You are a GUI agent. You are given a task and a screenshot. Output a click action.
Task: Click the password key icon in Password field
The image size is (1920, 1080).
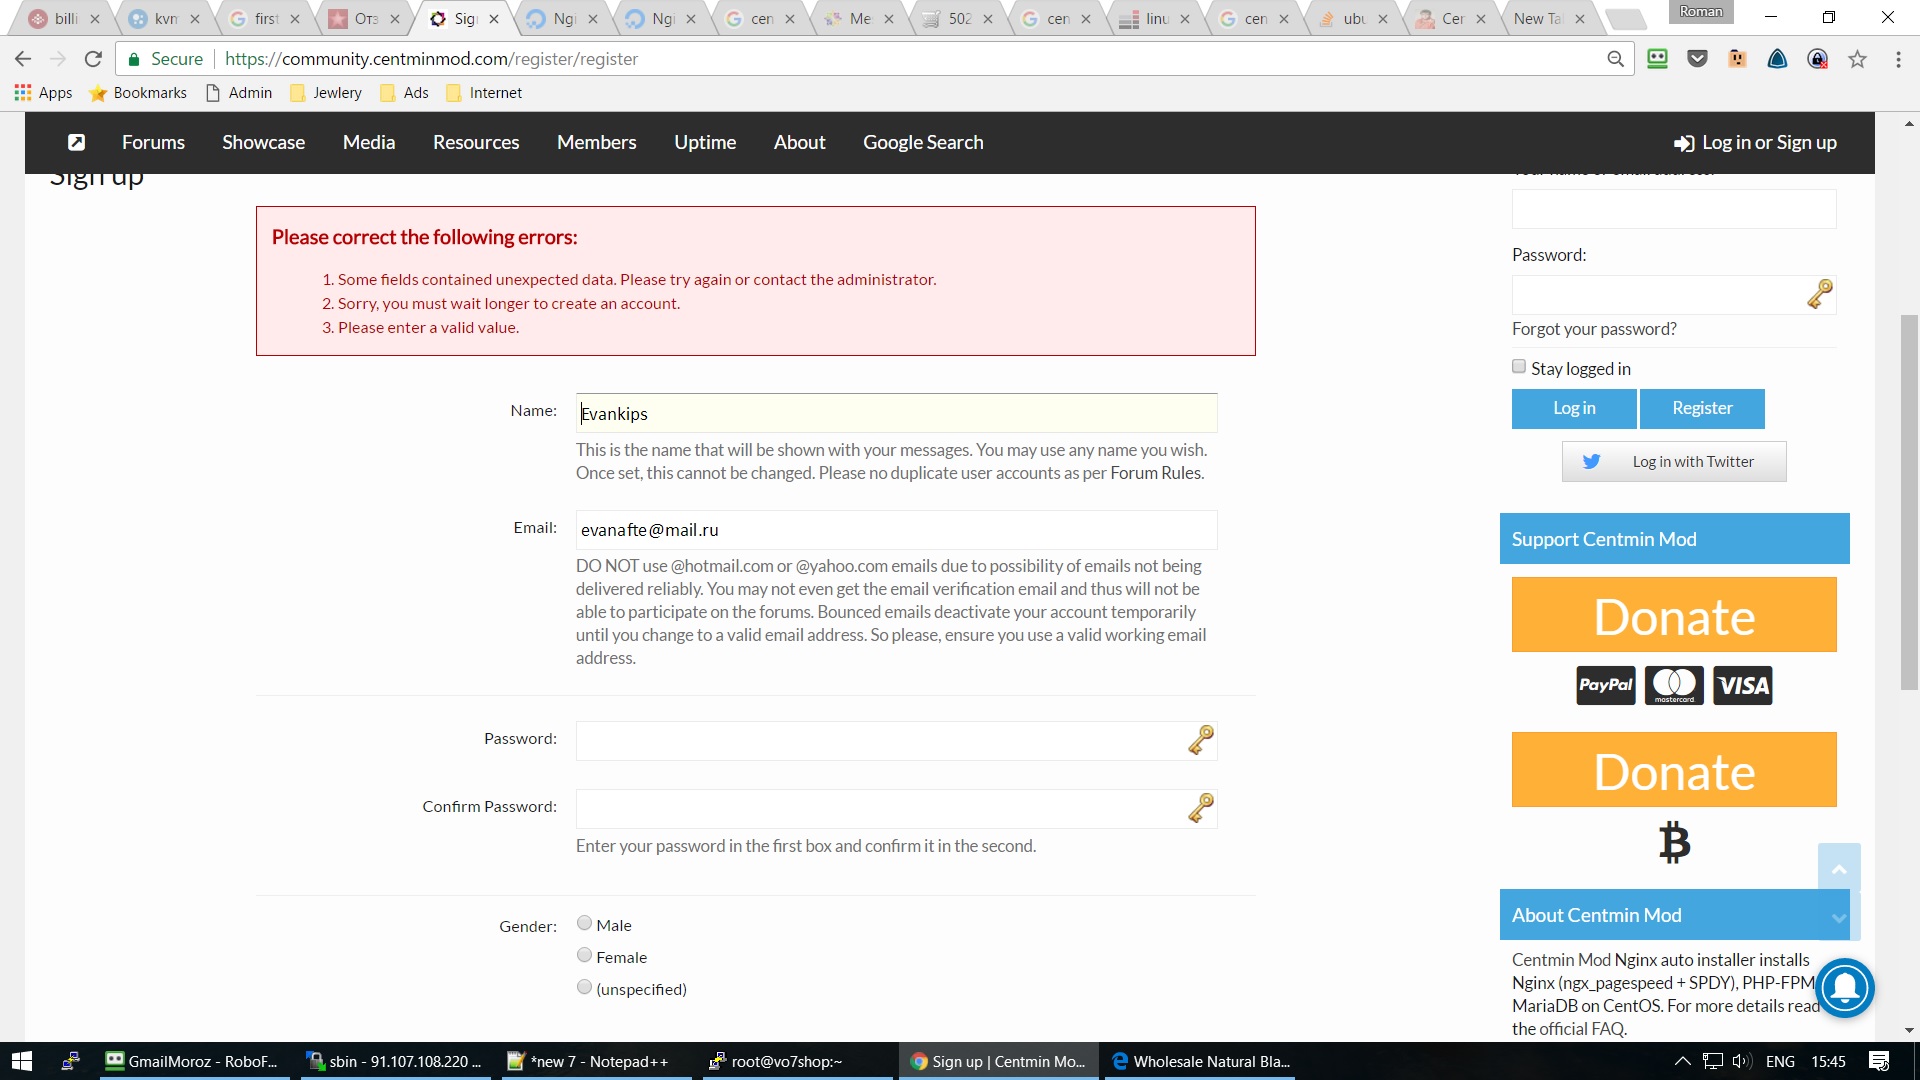click(x=1200, y=740)
